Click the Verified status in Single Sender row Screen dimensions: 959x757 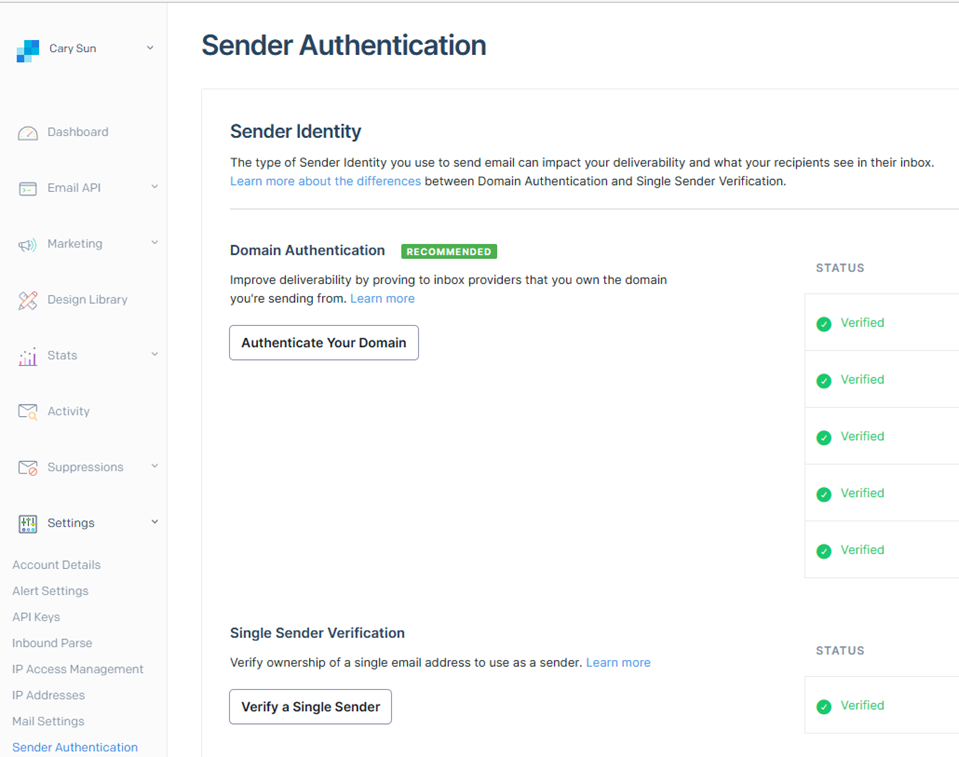click(x=861, y=706)
